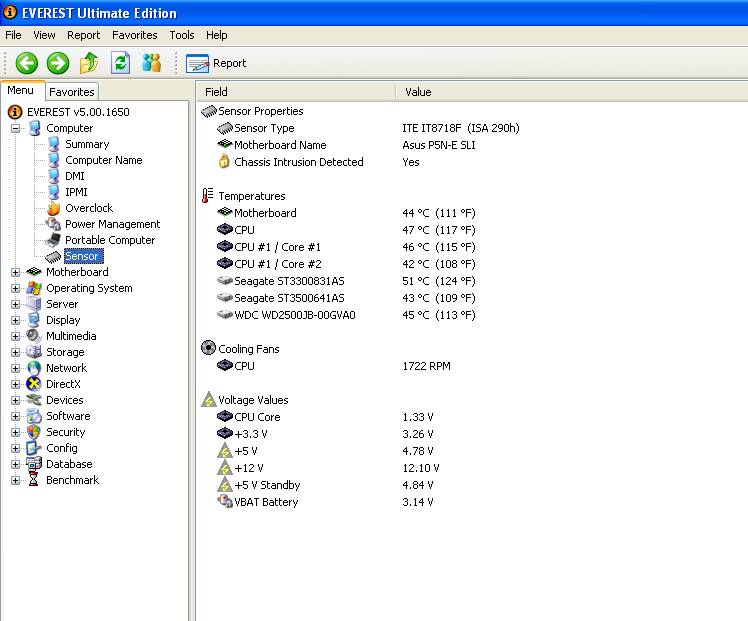Image resolution: width=748 pixels, height=621 pixels.
Task: Expand the Storage tree branch
Action: click(x=15, y=352)
